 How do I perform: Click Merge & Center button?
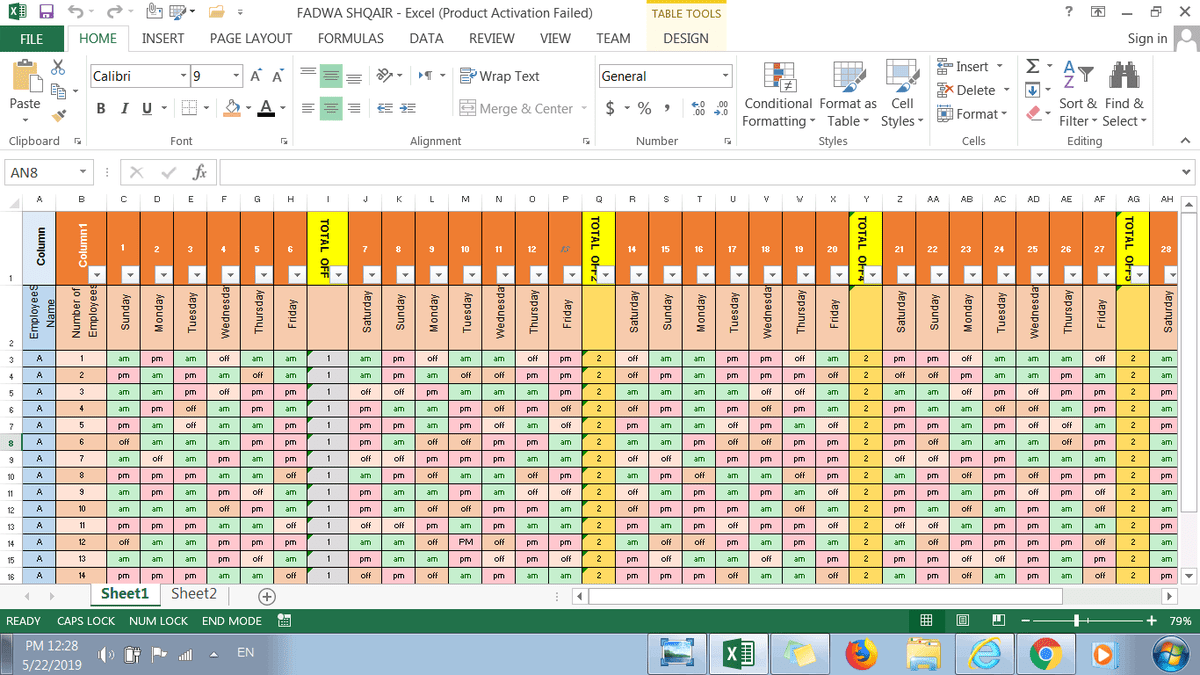click(516, 109)
